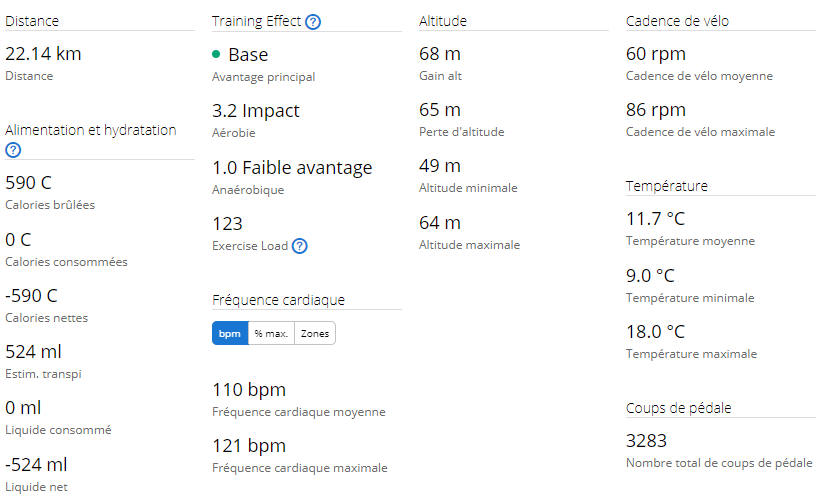Click the Fréquence cardiaque section heading
This screenshot has width=827, height=502.
278,300
